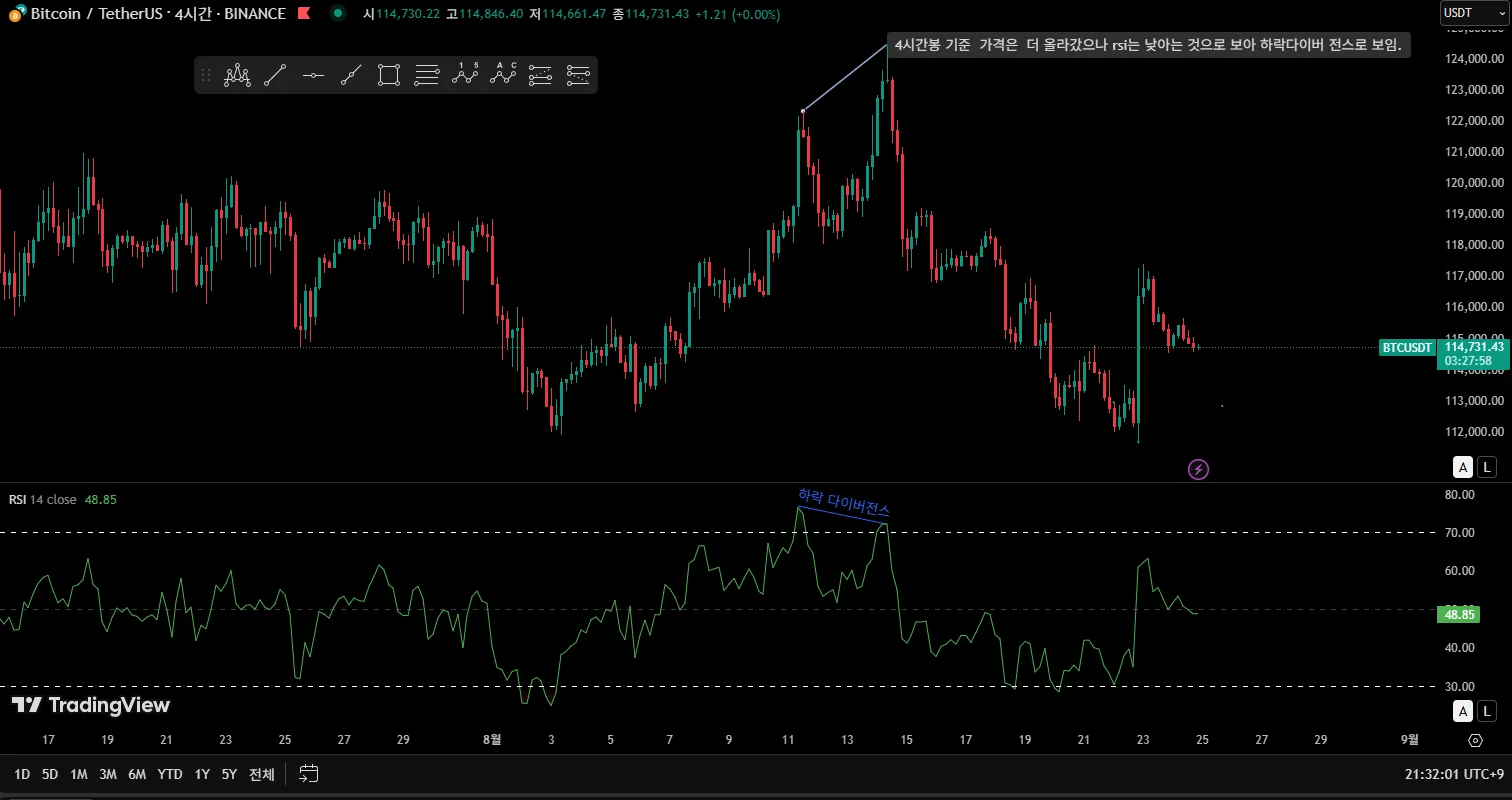This screenshot has width=1512, height=800.
Task: Open chart settings gear at bottom right
Action: (1475, 740)
